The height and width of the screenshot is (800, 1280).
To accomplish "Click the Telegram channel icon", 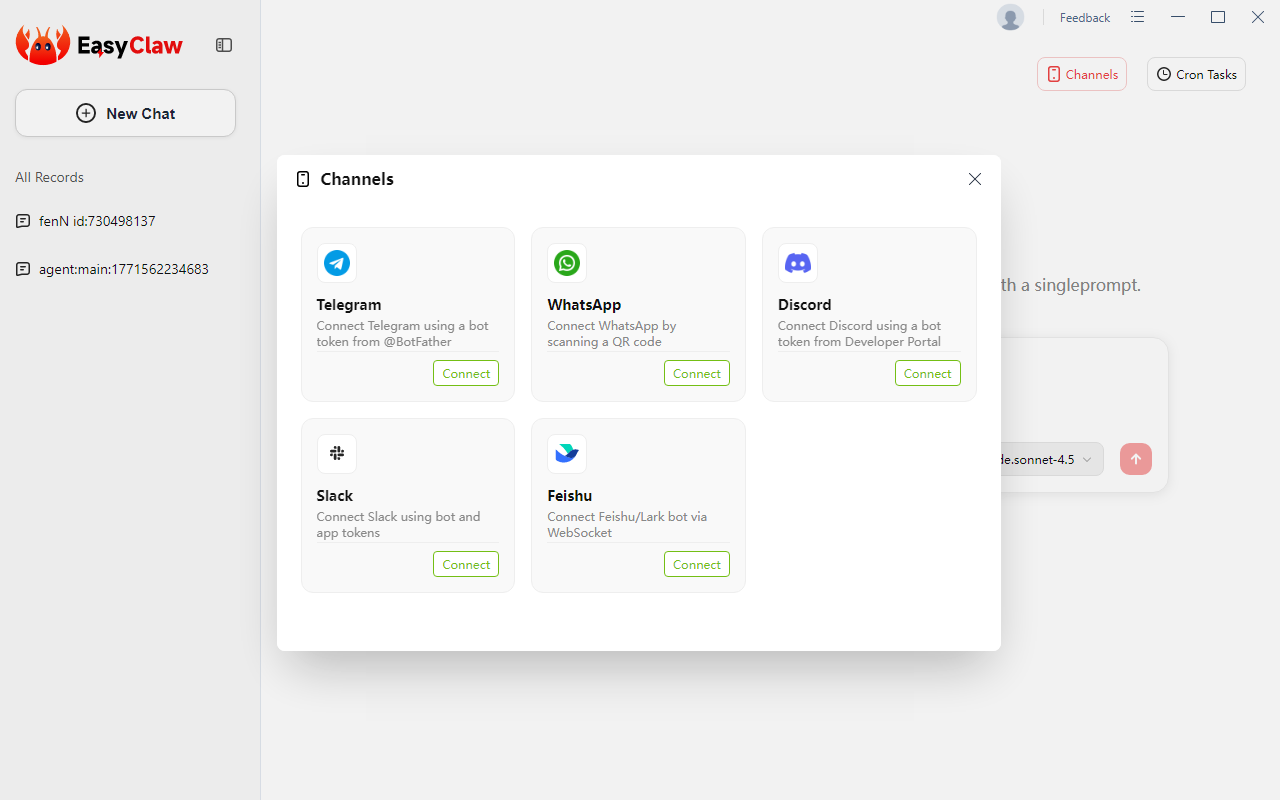I will 337,263.
